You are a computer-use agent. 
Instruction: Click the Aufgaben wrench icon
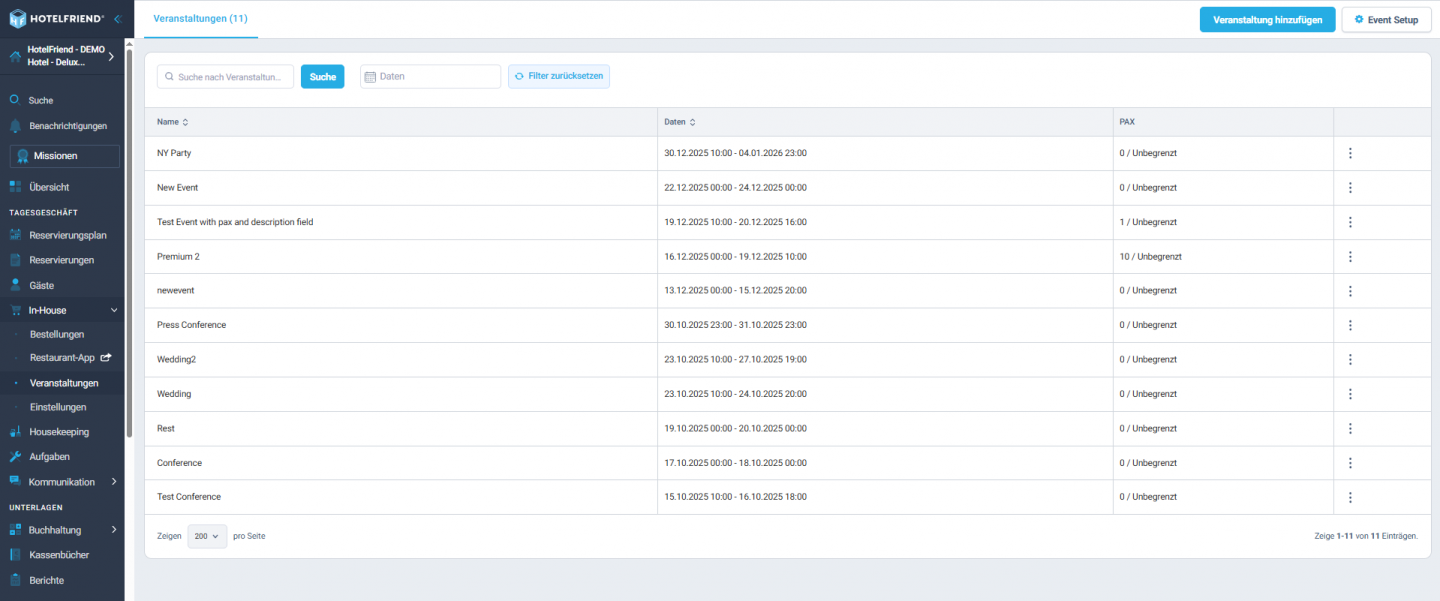point(15,456)
